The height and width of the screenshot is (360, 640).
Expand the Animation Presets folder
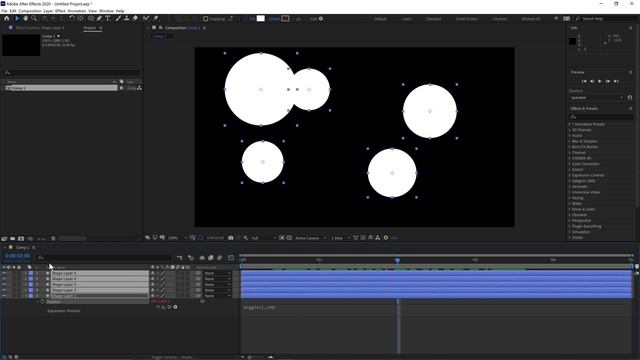pyautogui.click(x=570, y=124)
